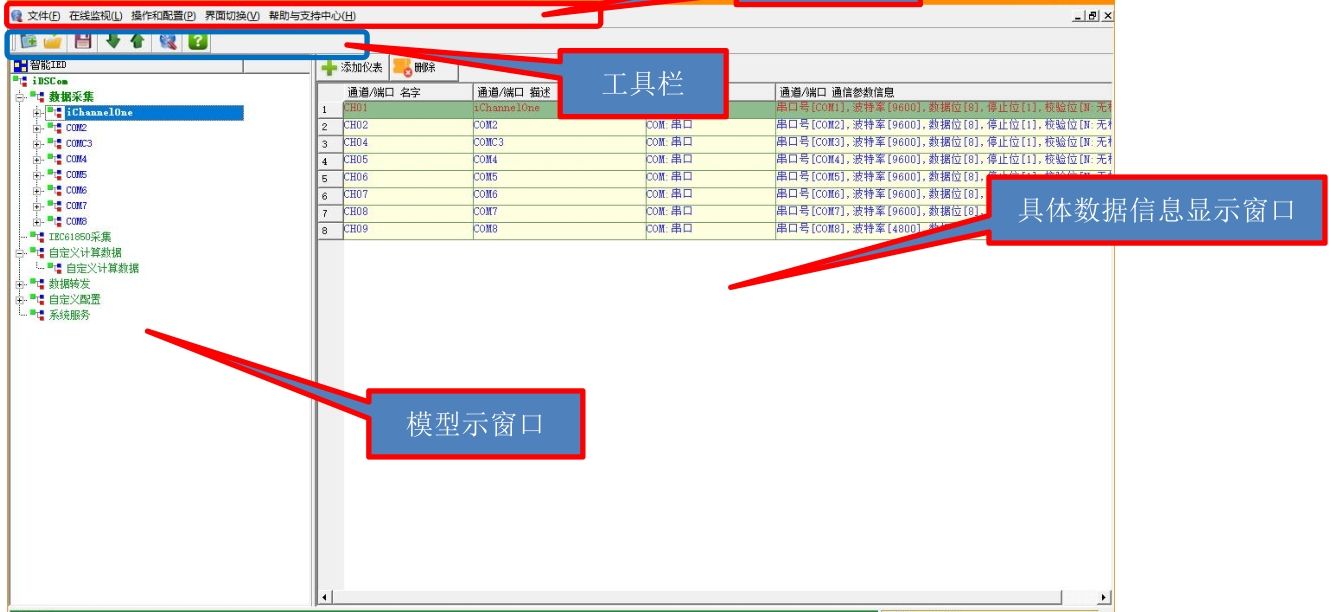Expand the iChannelOne tree node
Screen dimensions: 1329x612
(37, 113)
